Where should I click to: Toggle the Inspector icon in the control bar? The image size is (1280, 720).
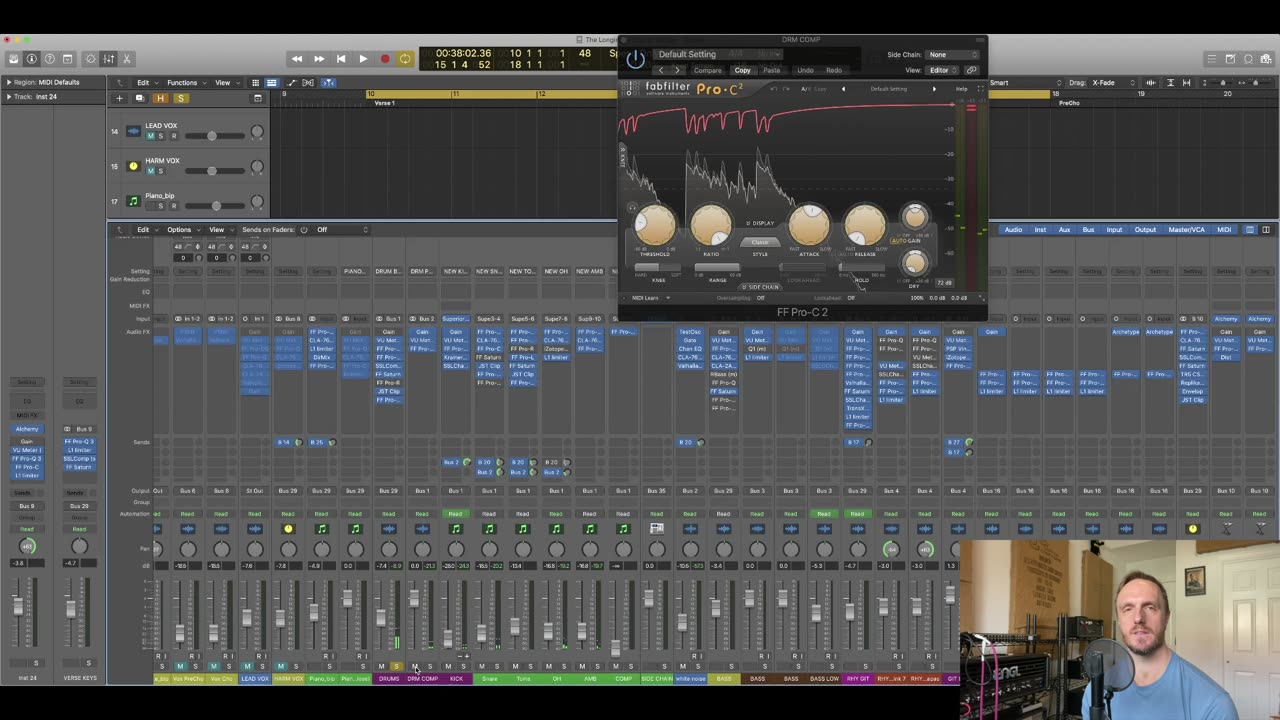(x=31, y=59)
